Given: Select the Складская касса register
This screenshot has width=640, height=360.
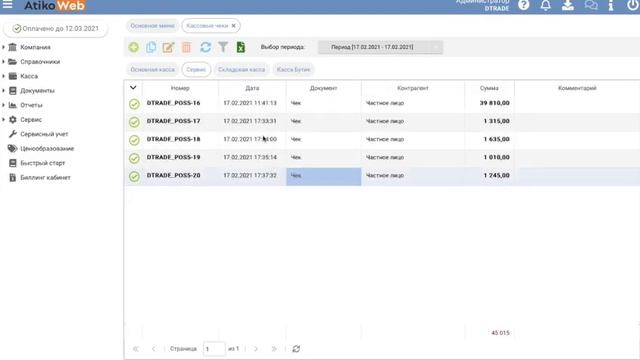Looking at the screenshot, I should 241,69.
